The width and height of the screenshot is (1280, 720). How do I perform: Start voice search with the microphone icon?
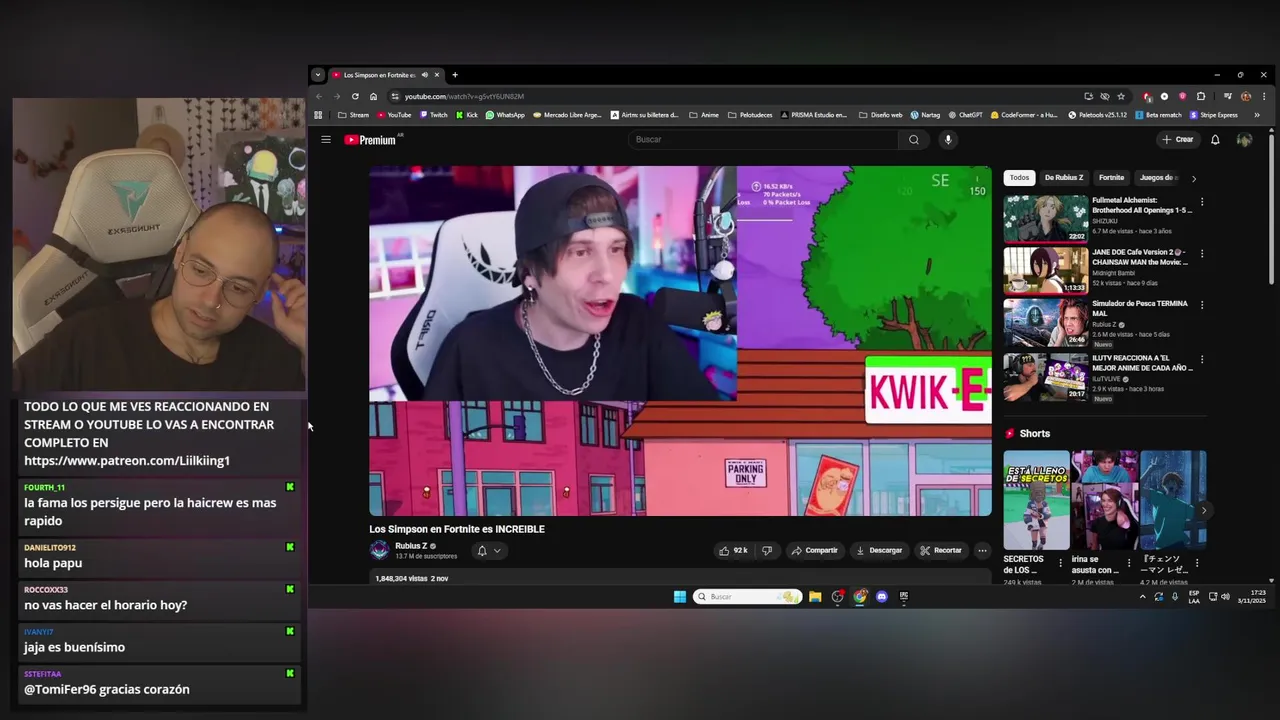[x=948, y=140]
